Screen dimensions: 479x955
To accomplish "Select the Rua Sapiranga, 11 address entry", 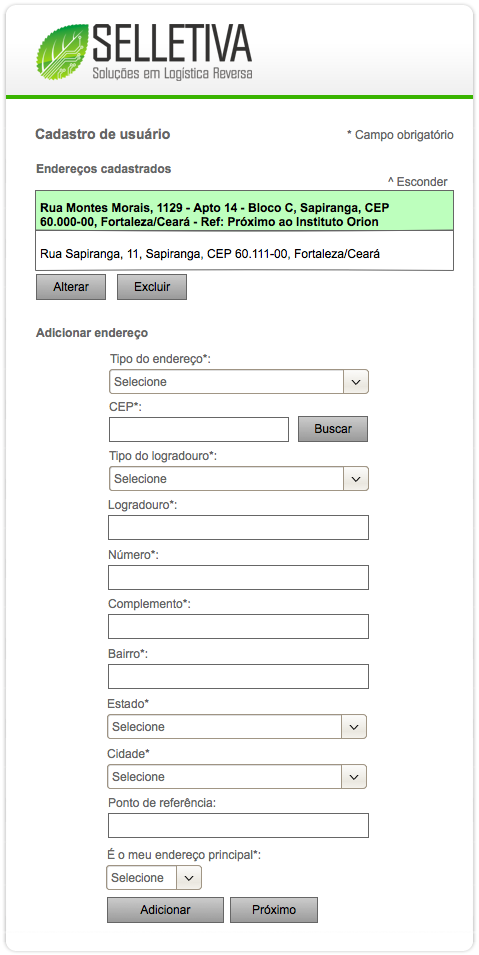I will tap(244, 251).
